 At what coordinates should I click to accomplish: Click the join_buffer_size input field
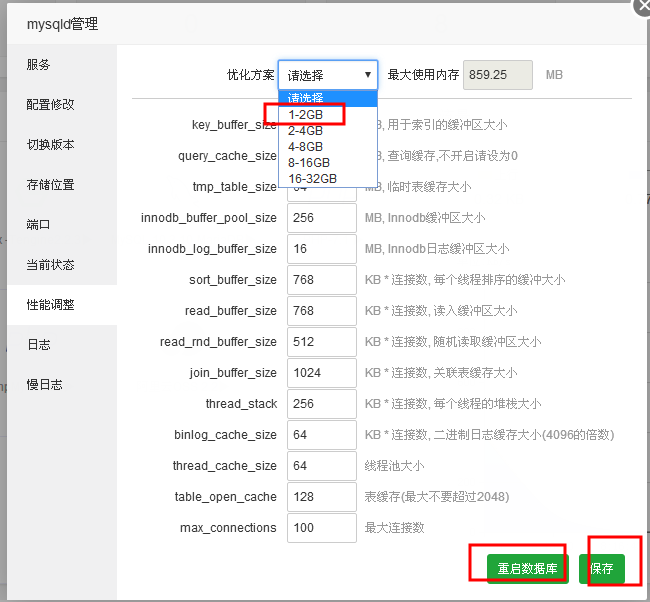click(322, 373)
